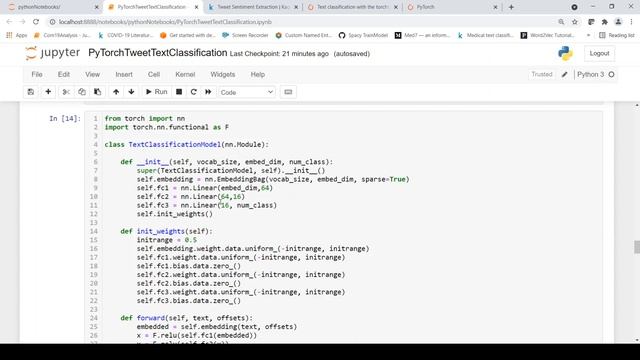Go back in browser history
The height and width of the screenshot is (360, 640).
pos(9,22)
